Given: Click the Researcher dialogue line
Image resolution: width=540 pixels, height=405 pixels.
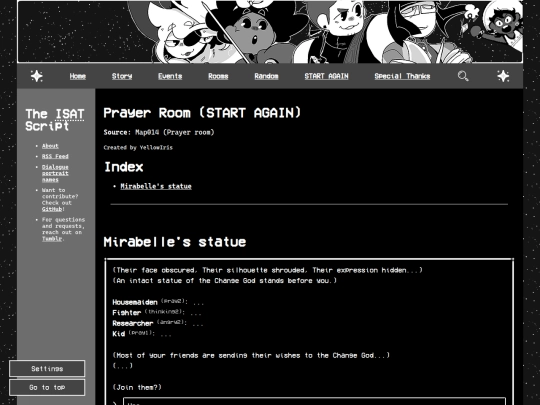Looking at the screenshot, I should tap(158, 323).
